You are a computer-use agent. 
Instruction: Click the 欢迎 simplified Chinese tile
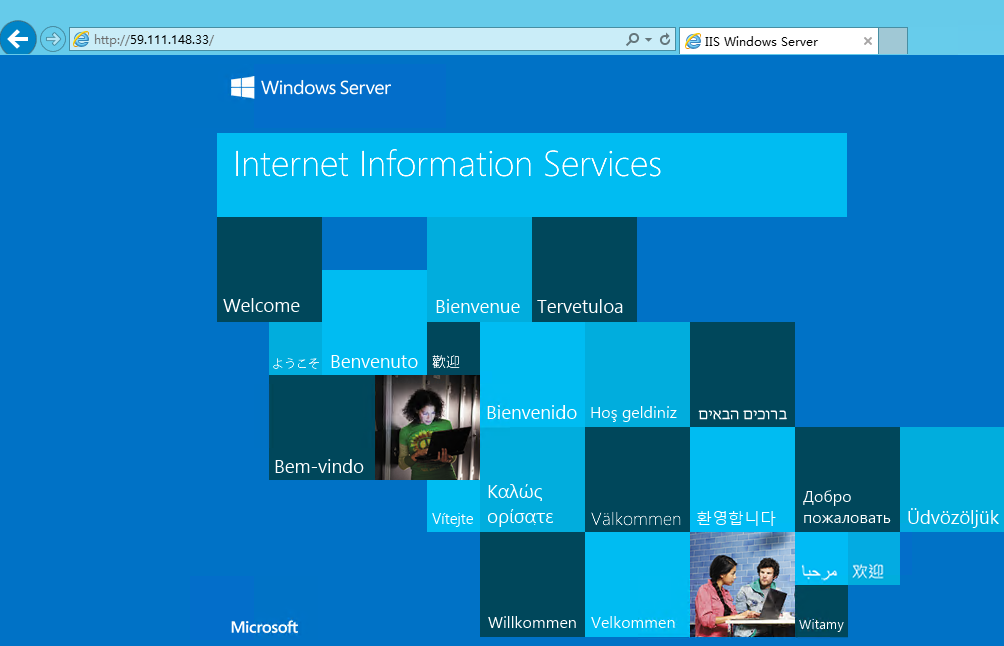873,558
